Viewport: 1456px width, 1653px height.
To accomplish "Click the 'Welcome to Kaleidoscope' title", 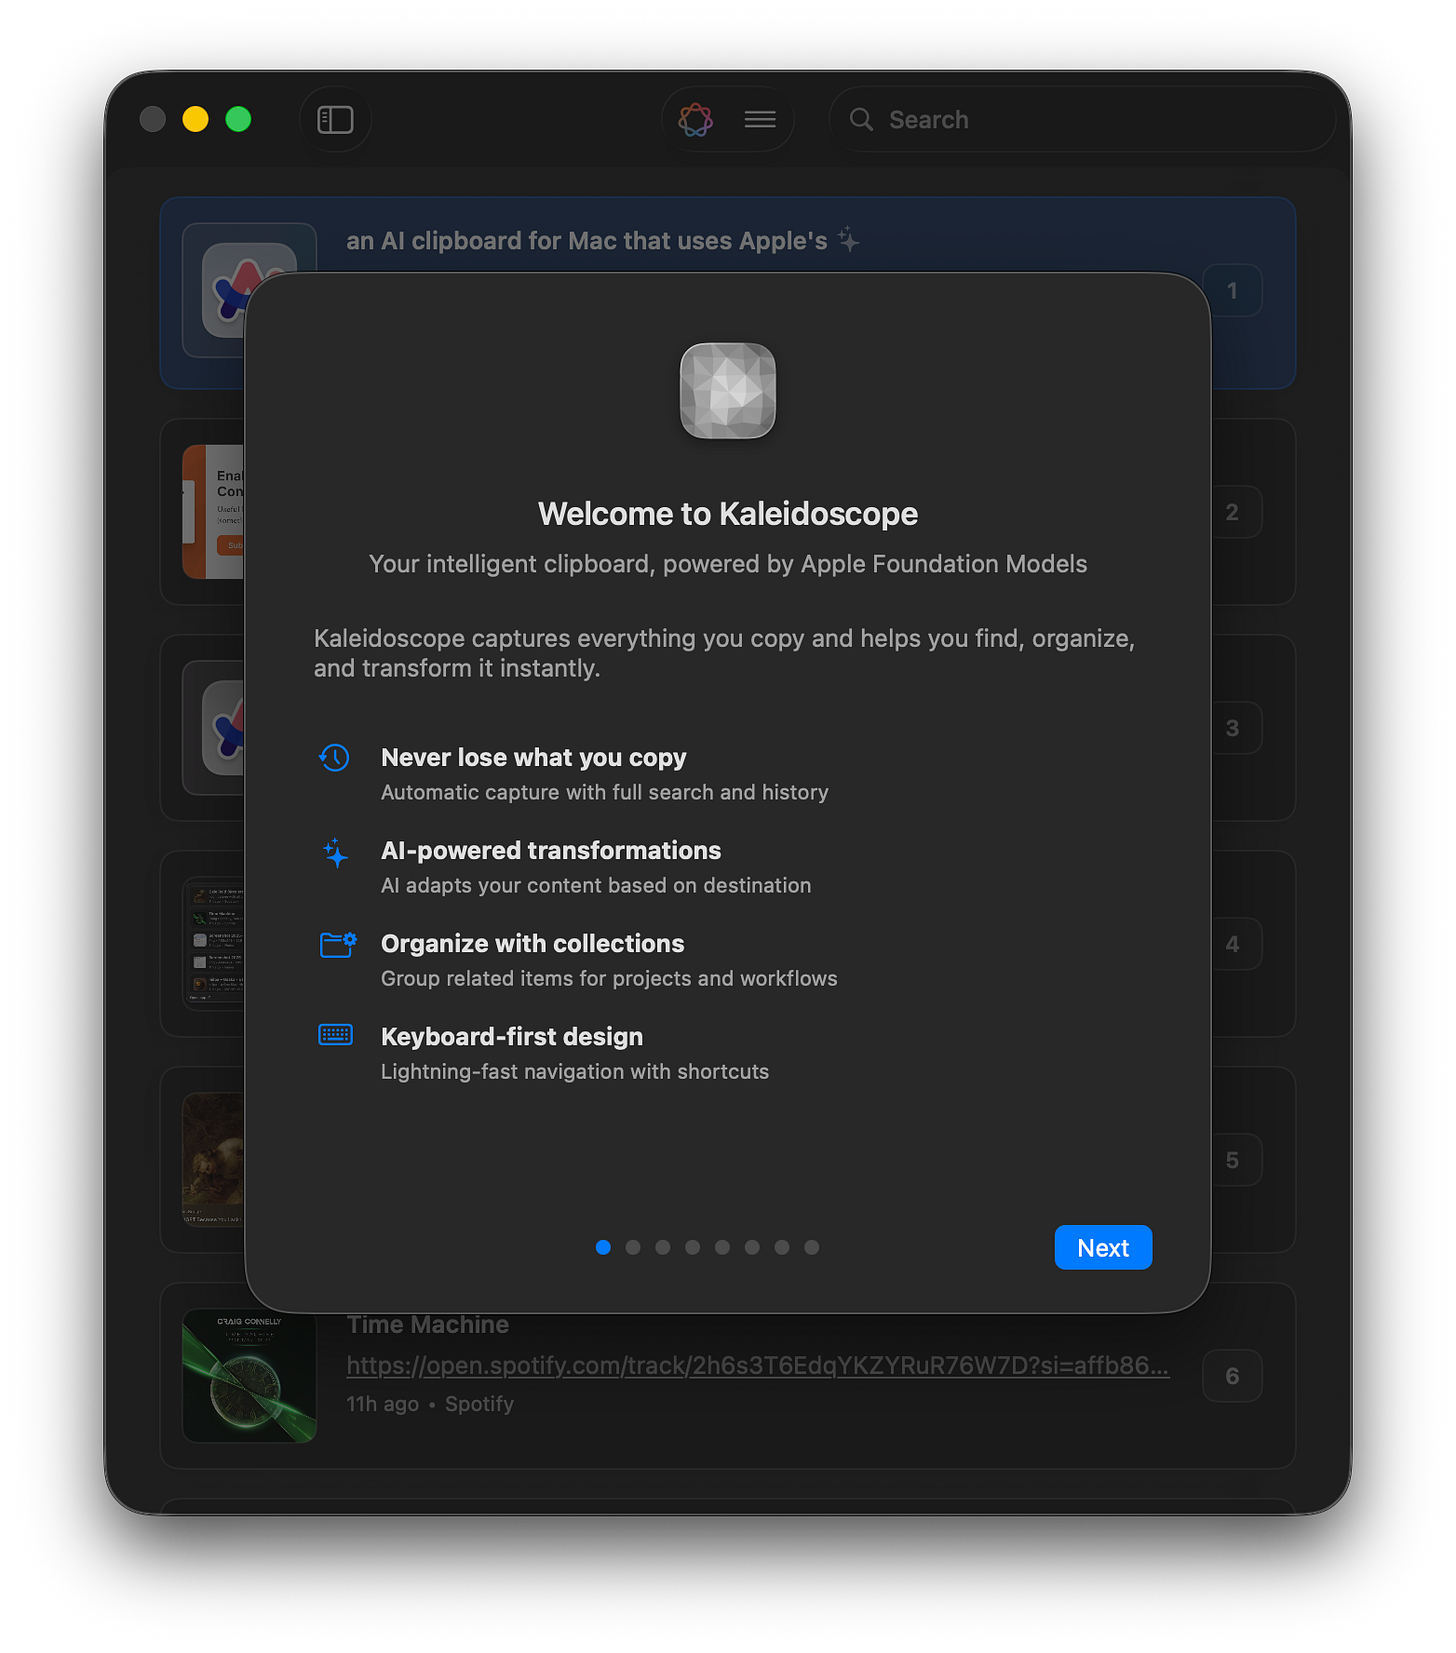I will (x=728, y=513).
